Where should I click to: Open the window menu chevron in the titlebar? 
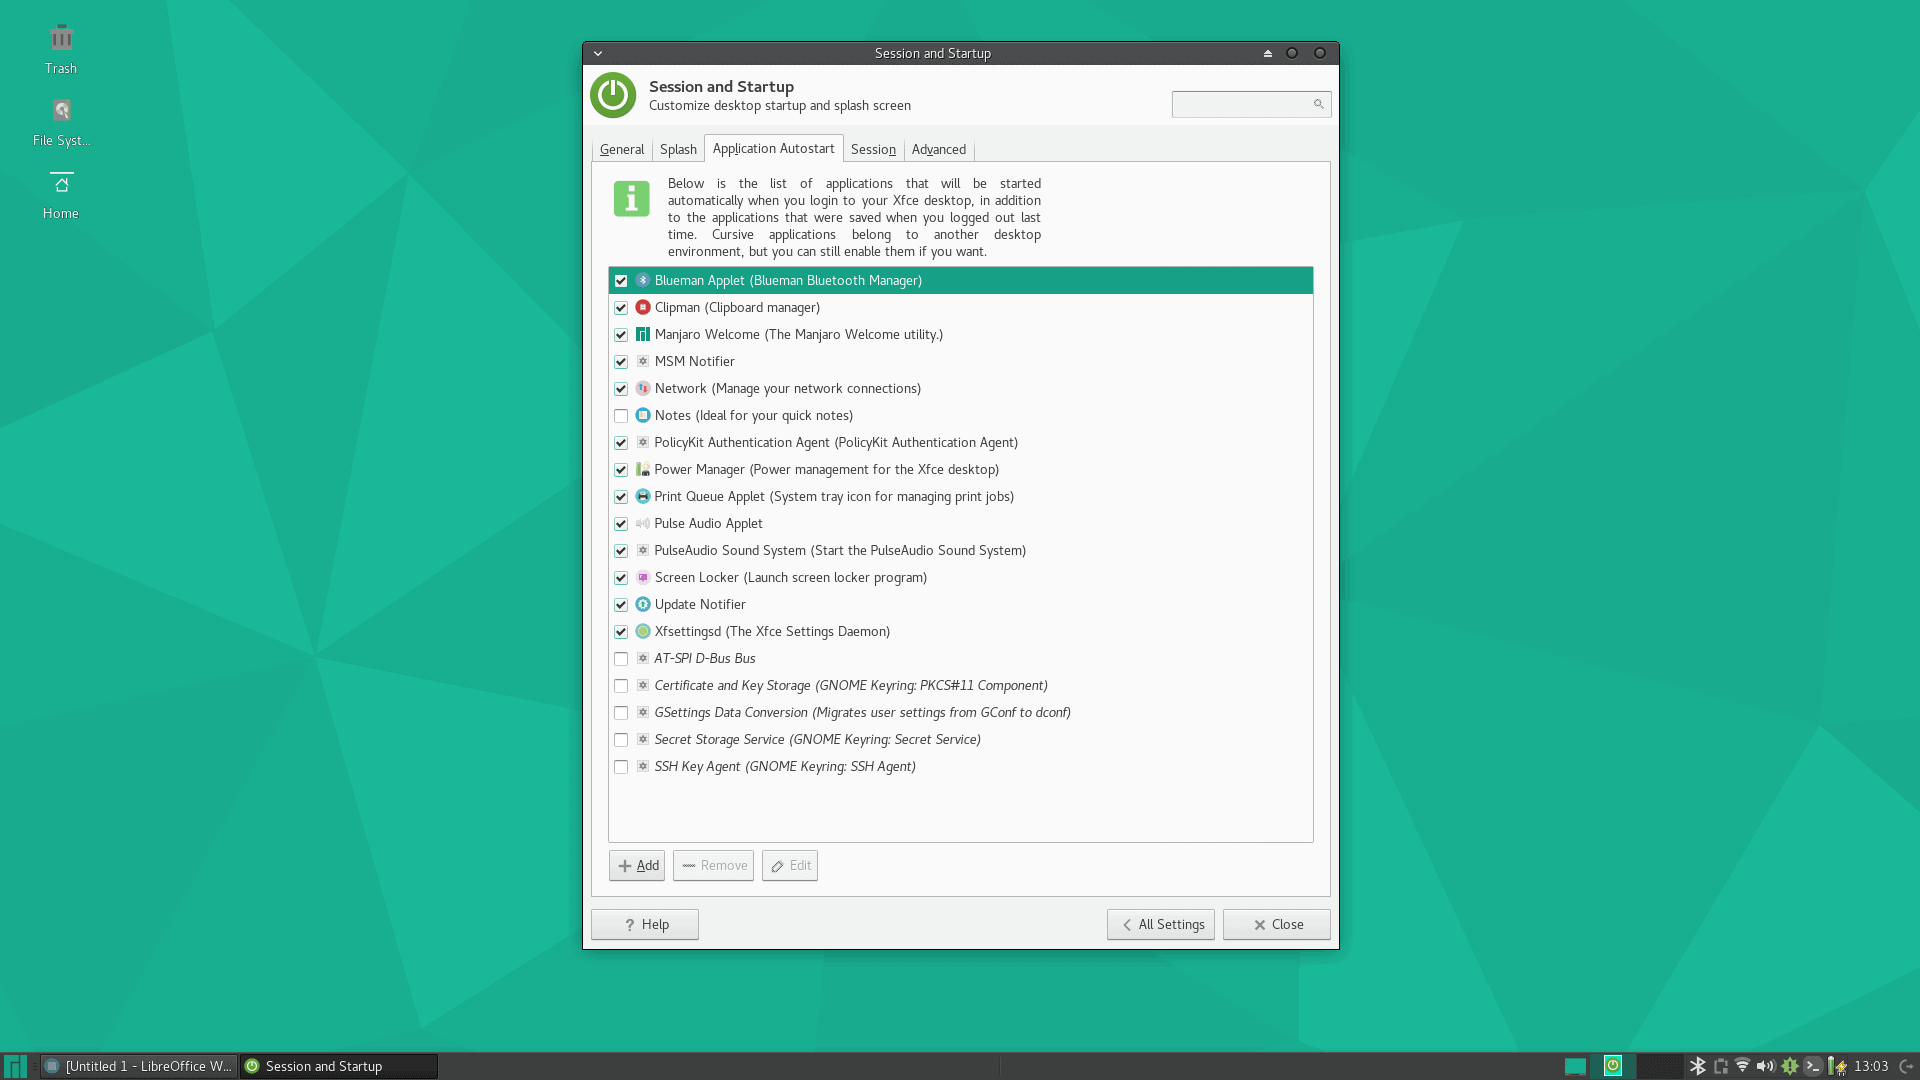click(x=598, y=53)
